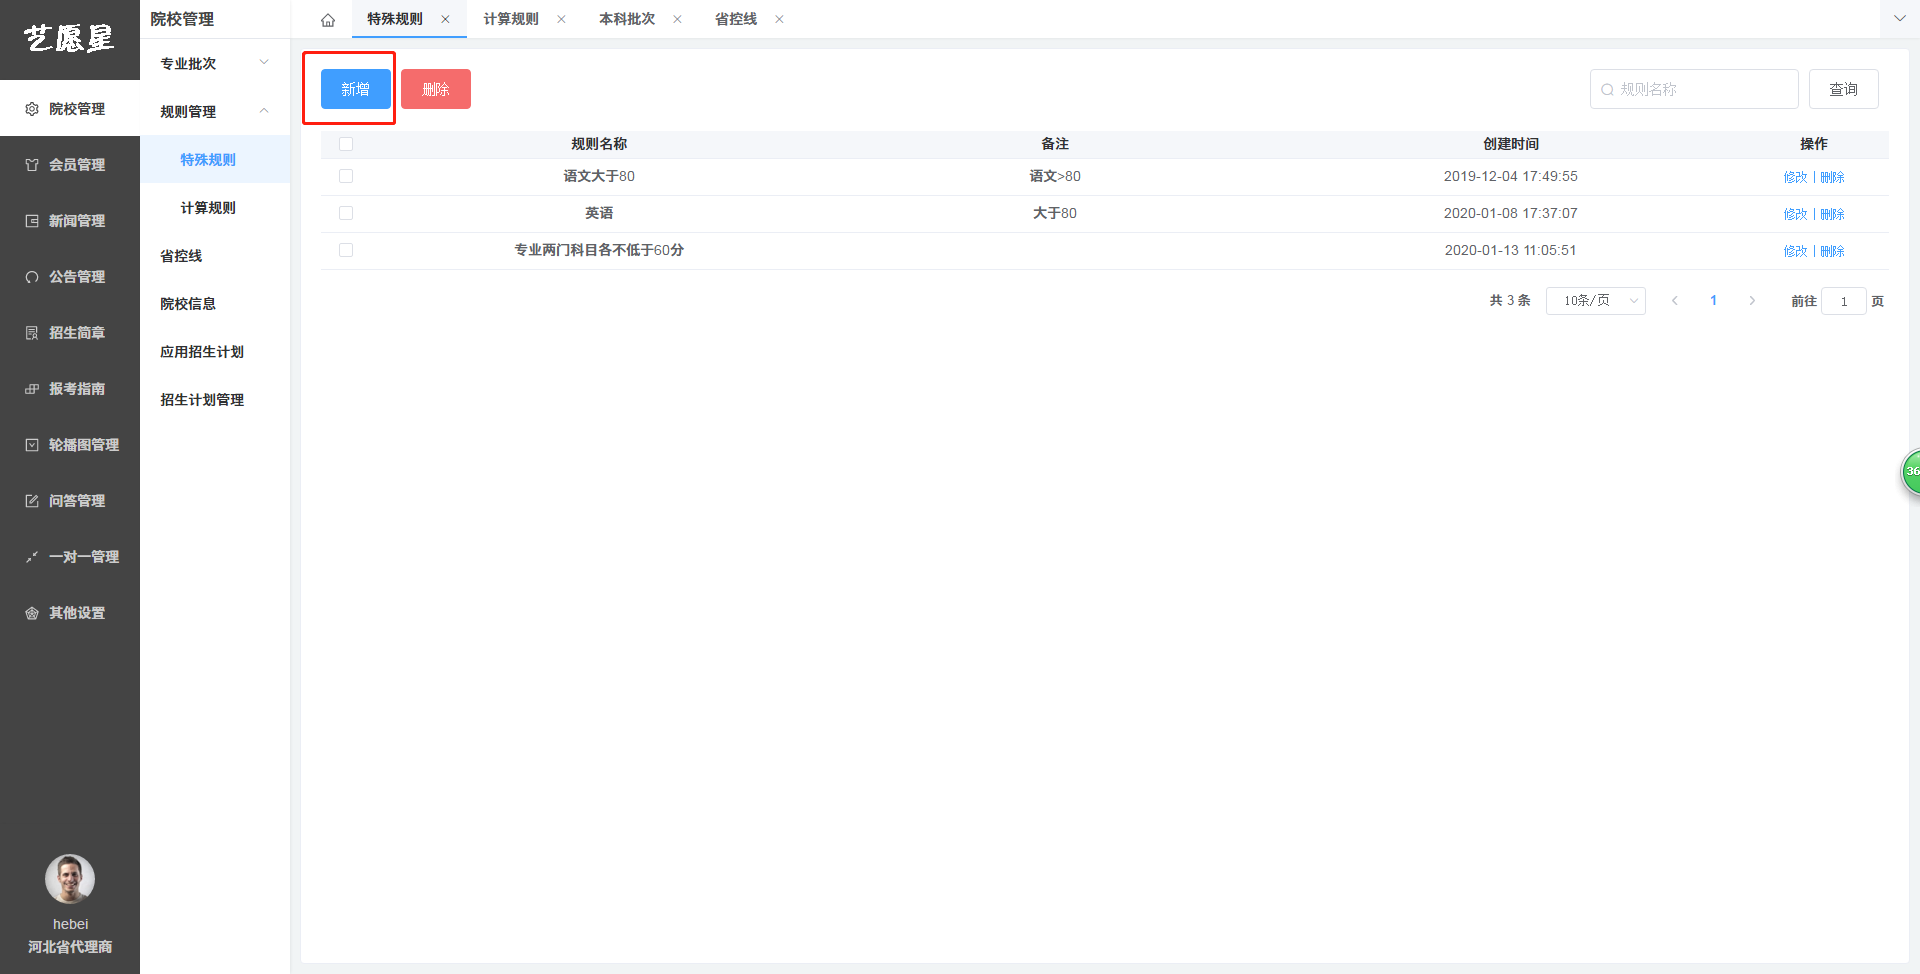Click the 2020-01-13 11:05:51 timestamp cell
1920x974 pixels.
[1511, 250]
